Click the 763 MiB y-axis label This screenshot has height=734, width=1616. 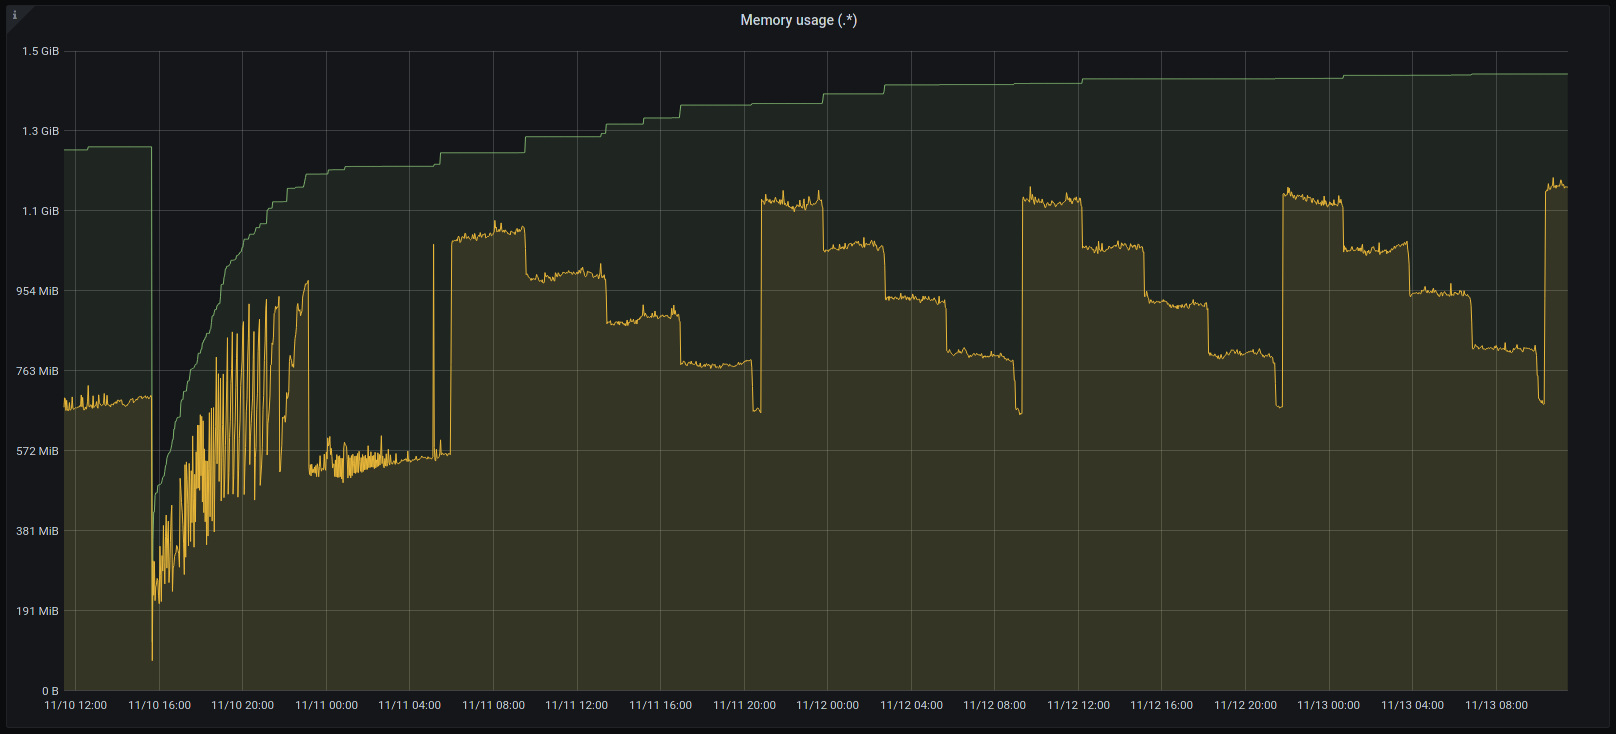click(x=37, y=371)
